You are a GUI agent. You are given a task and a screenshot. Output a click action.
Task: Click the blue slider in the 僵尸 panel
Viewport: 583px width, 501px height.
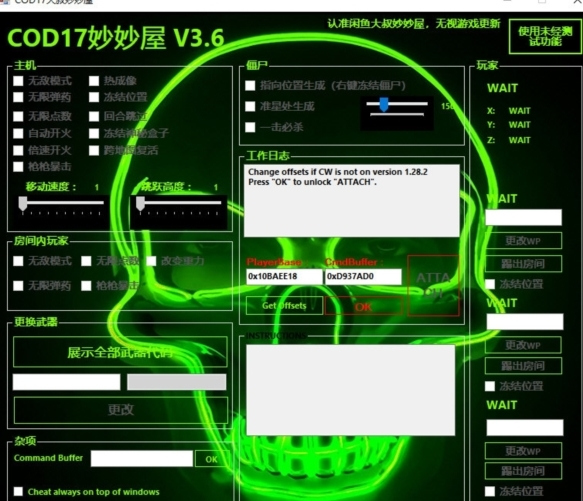point(384,105)
